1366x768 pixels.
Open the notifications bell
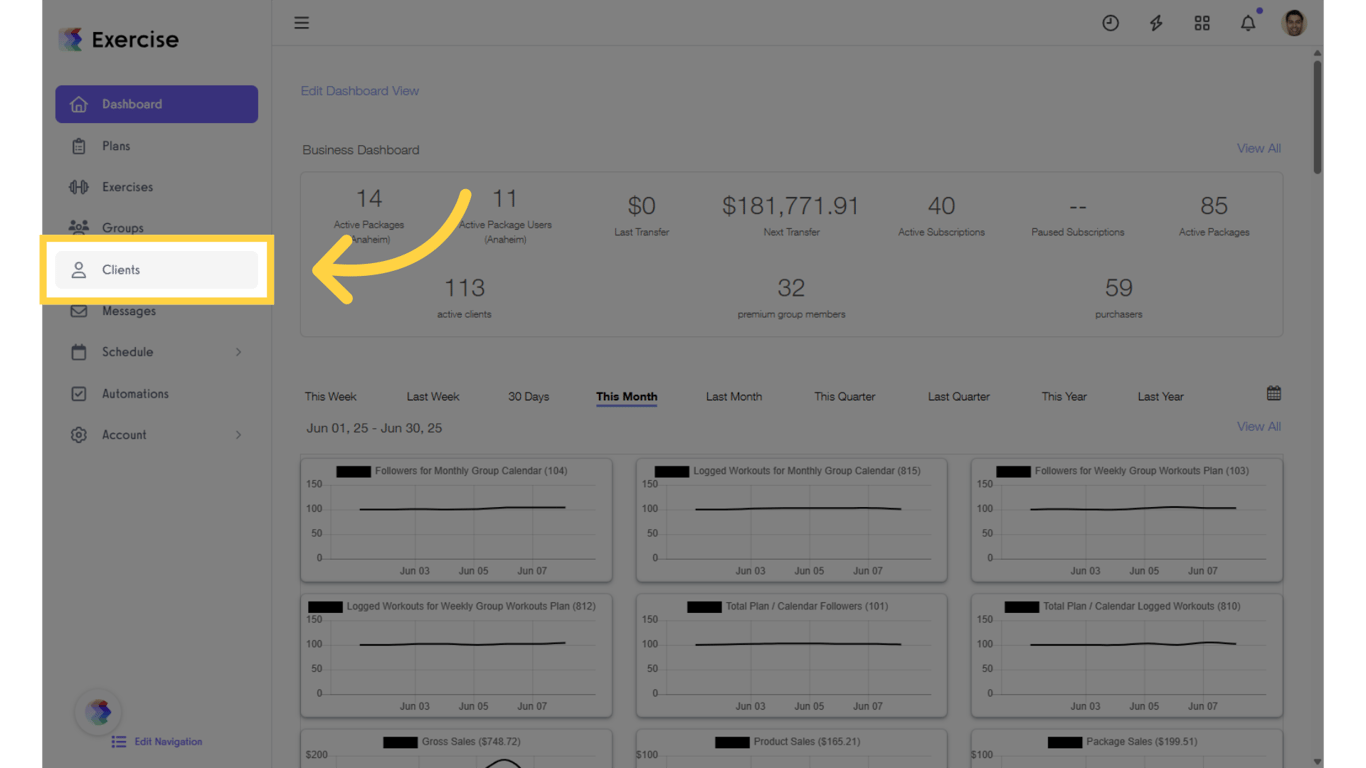click(1248, 22)
